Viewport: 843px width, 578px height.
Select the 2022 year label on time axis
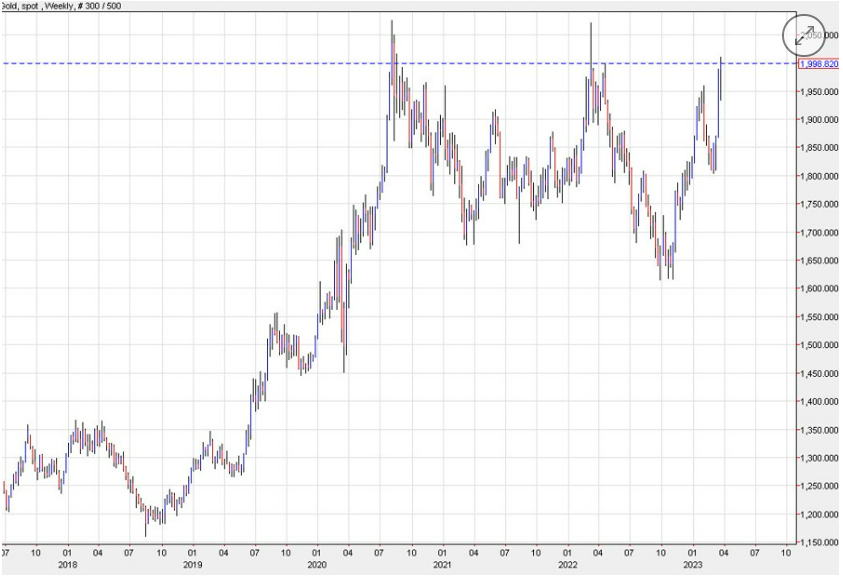[x=567, y=564]
